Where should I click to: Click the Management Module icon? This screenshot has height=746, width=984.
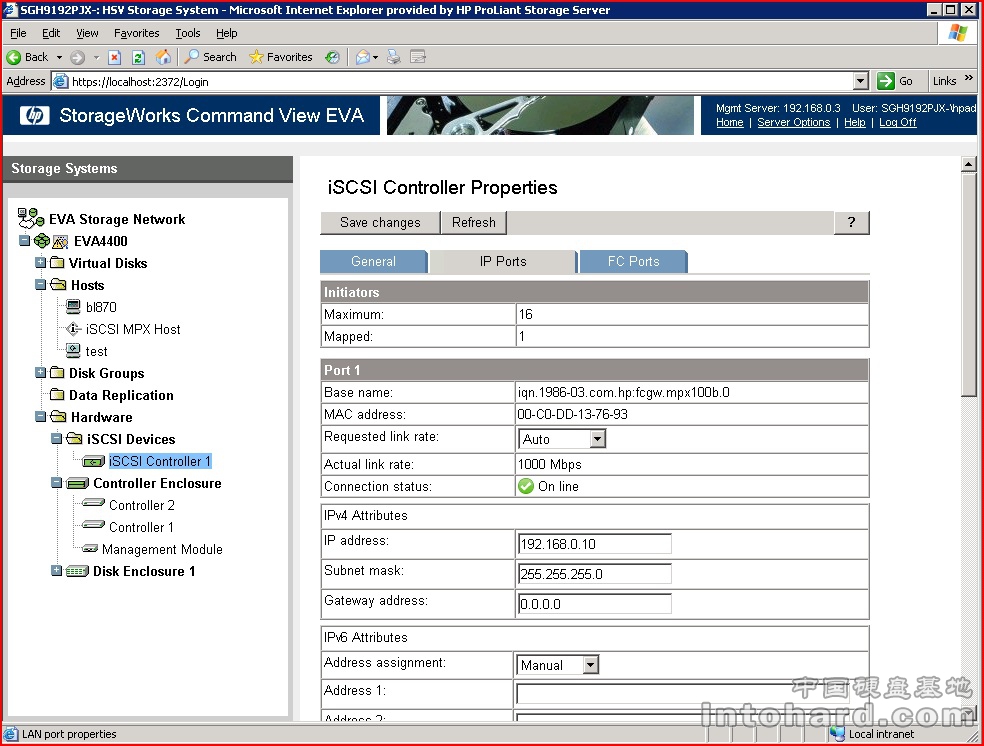coord(90,549)
